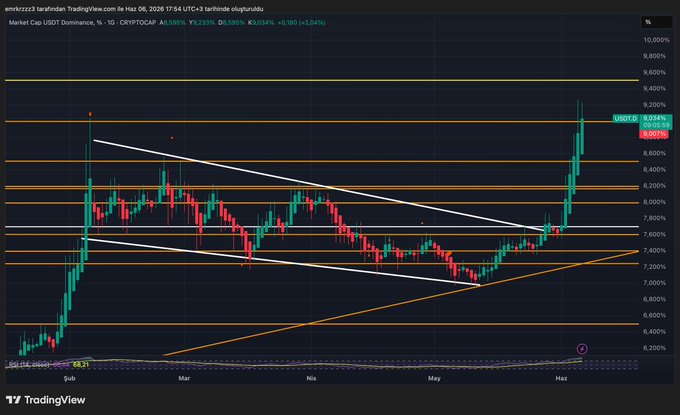The image size is (680, 415).
Task: Click the 8,600% price axis label
Action: point(654,153)
